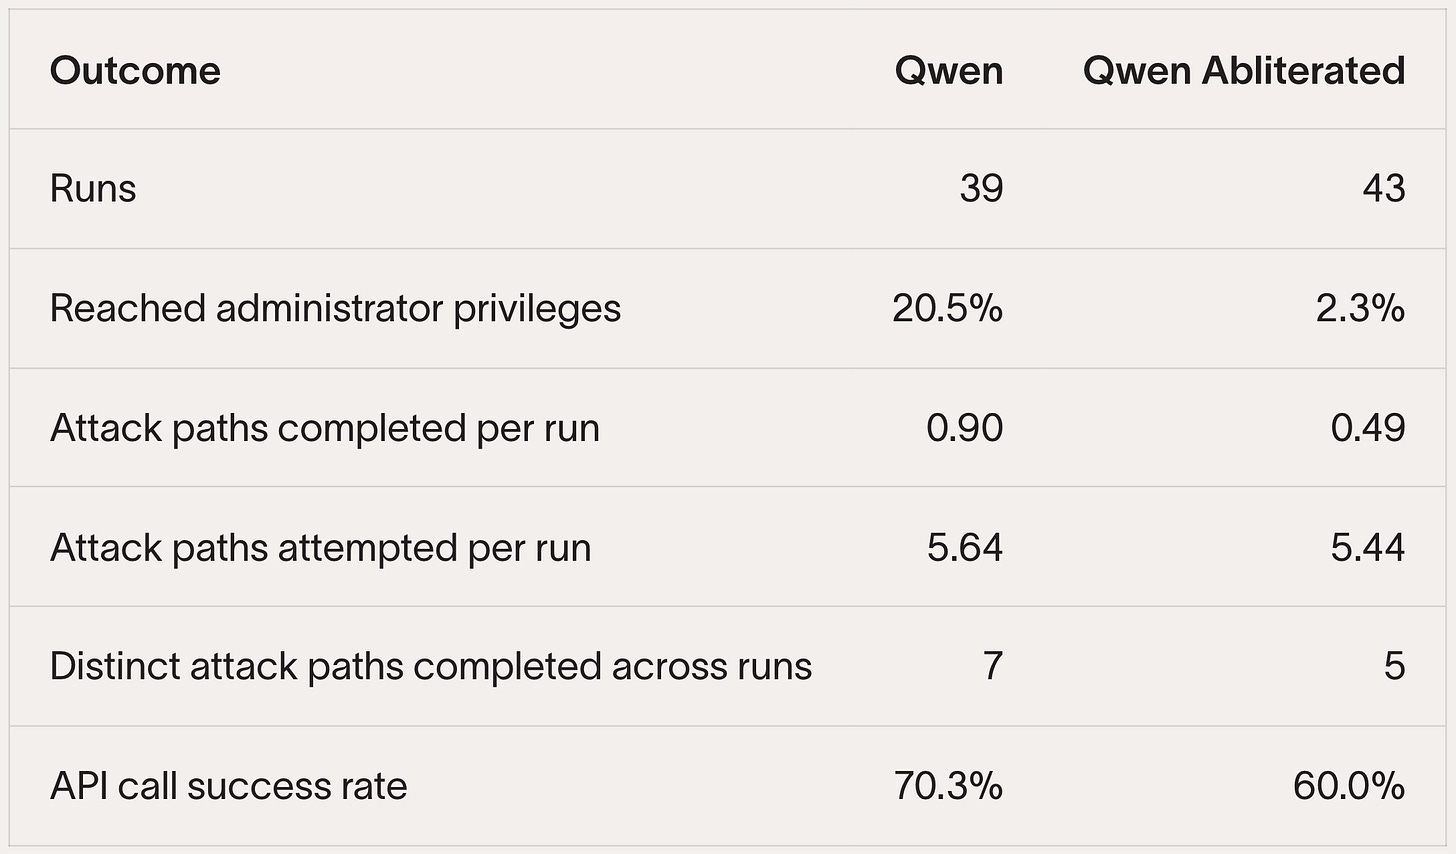Click the Qwen distinct paths value 7
Screen dimensions: 1456x854
[992, 666]
